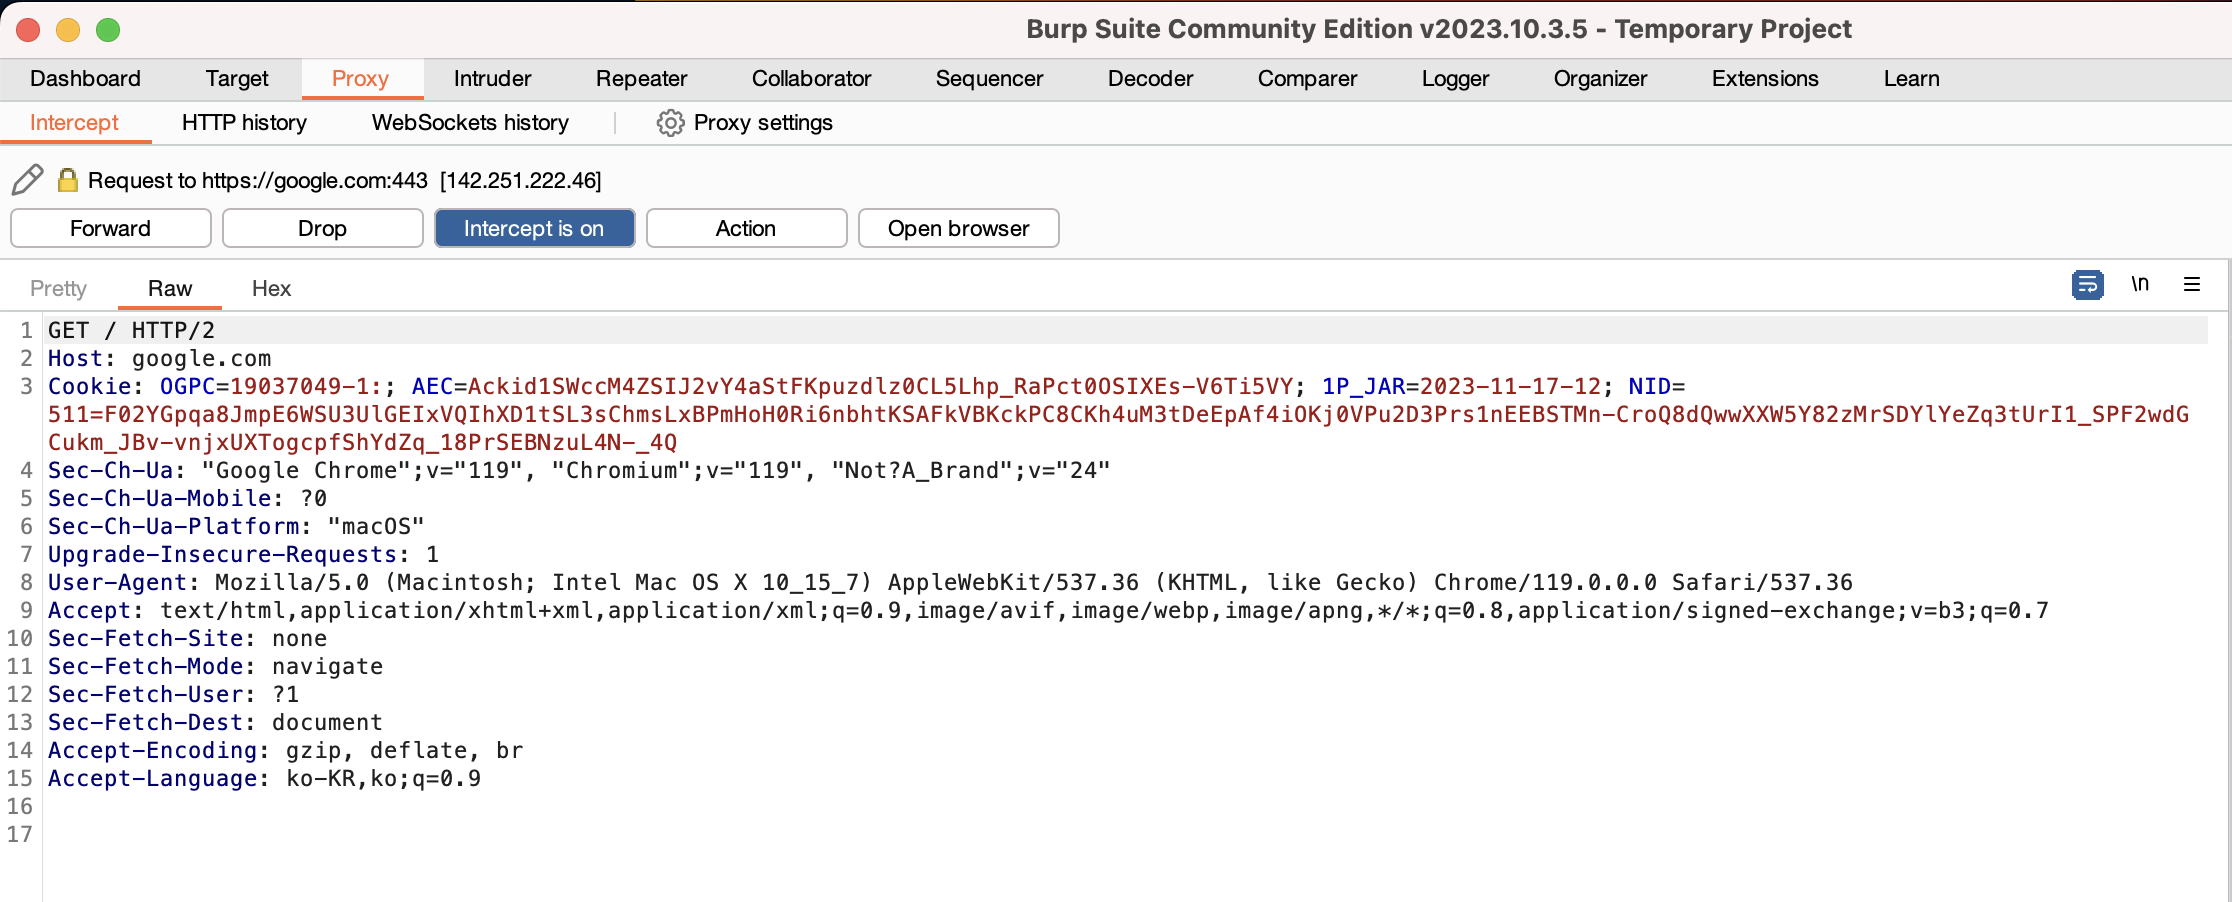
Task: Switch to the Learn tab
Action: coord(1911,79)
